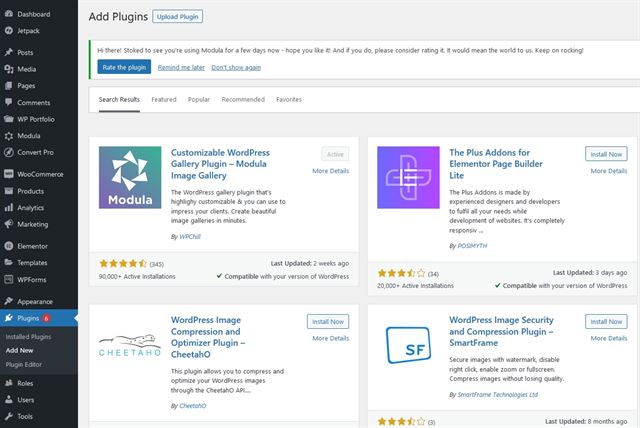Select Add New under Plugins

tap(19, 350)
